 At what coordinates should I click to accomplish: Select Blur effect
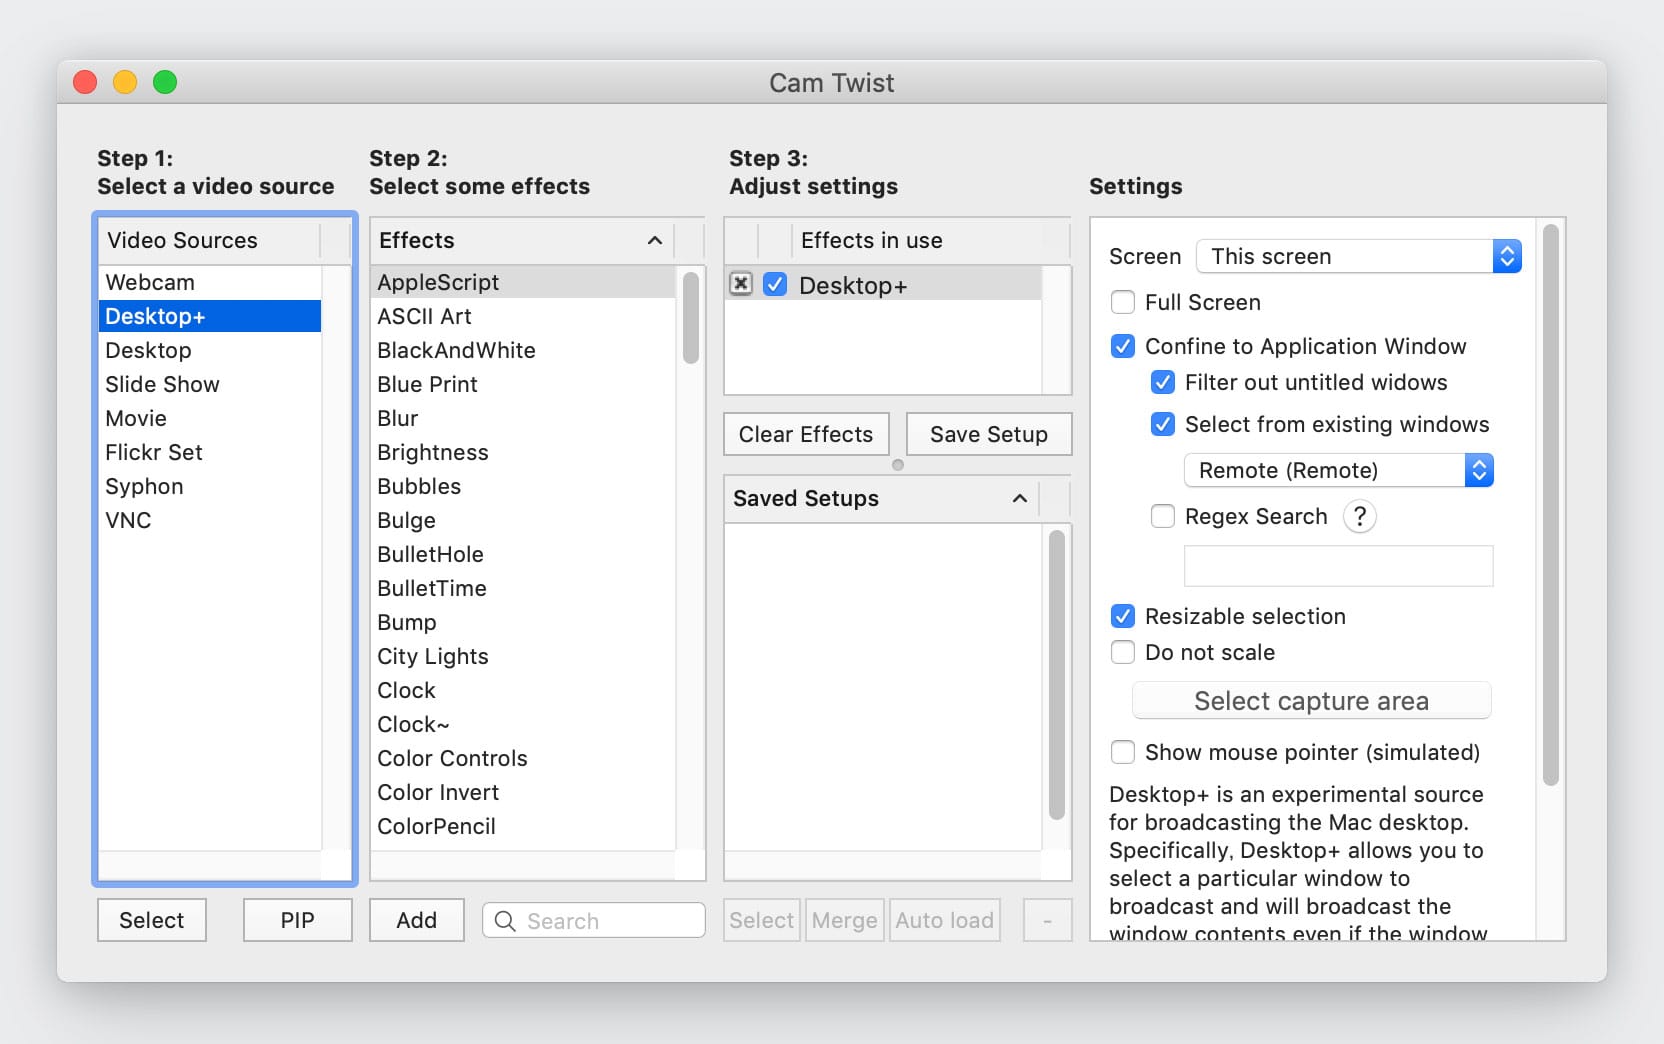tap(522, 418)
